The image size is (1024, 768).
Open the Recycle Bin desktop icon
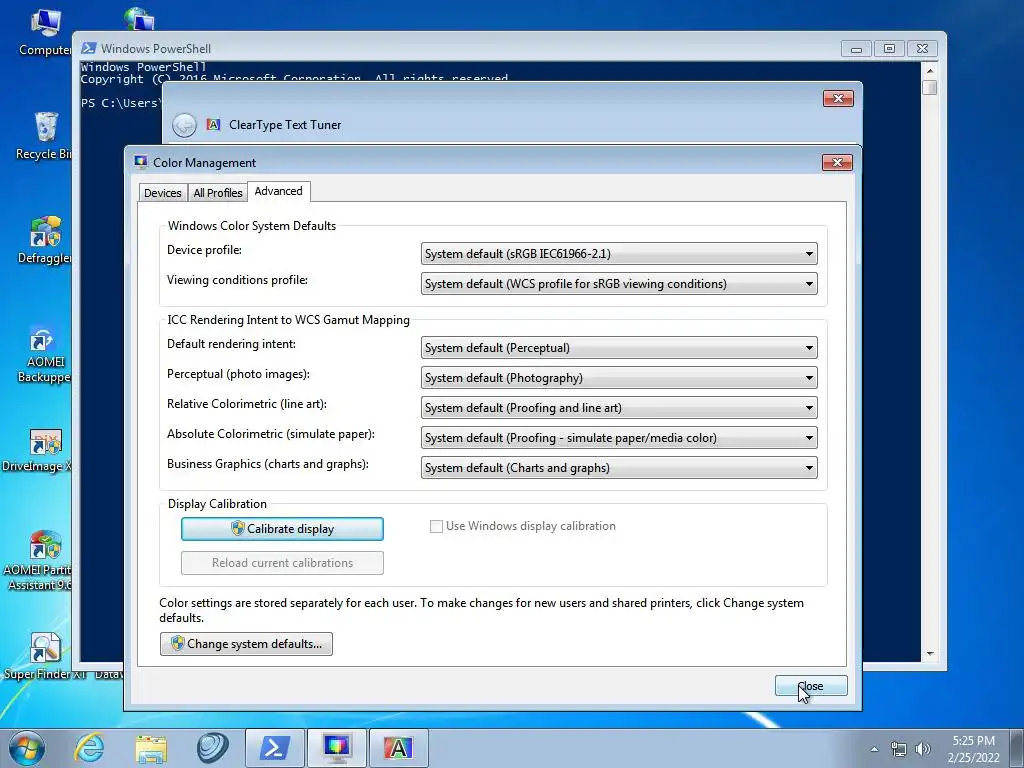44,136
